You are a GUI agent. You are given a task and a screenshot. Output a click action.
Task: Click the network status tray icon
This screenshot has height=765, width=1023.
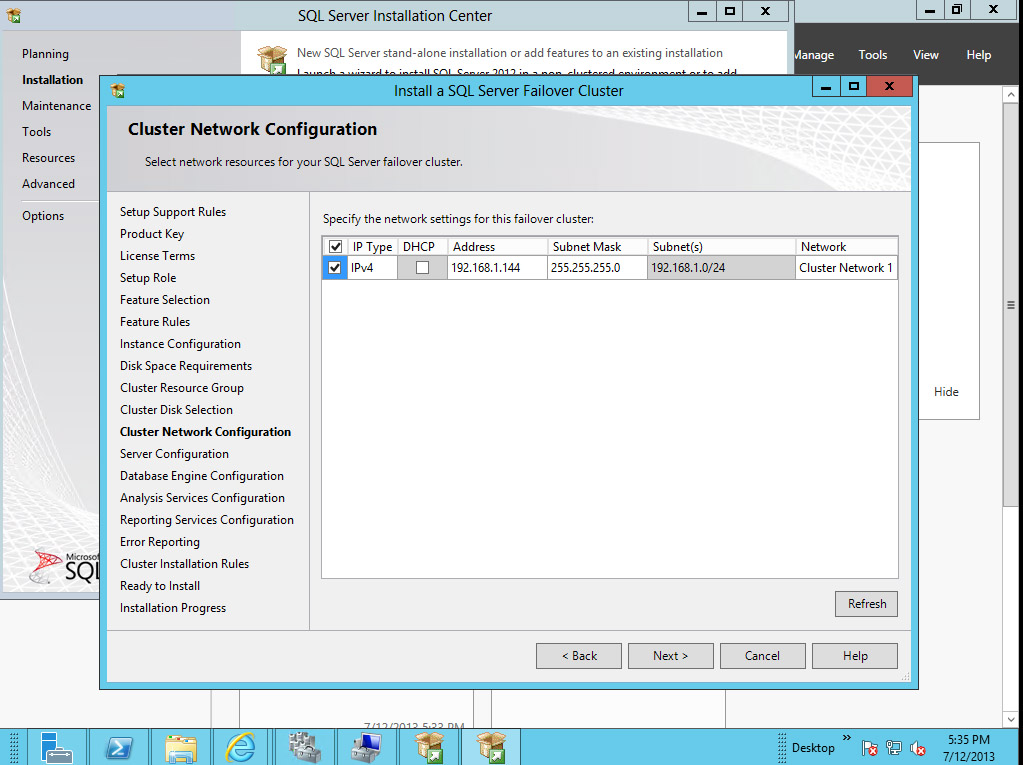click(x=893, y=747)
